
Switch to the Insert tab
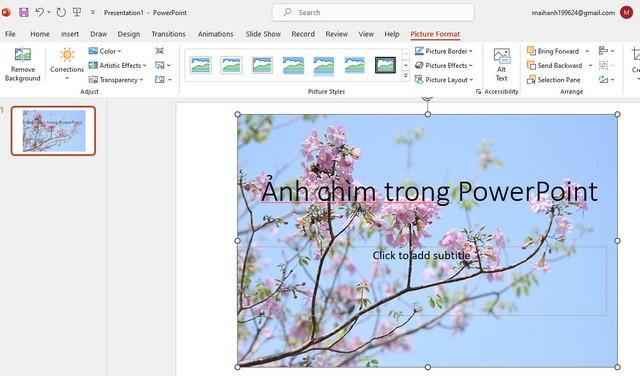[x=70, y=34]
